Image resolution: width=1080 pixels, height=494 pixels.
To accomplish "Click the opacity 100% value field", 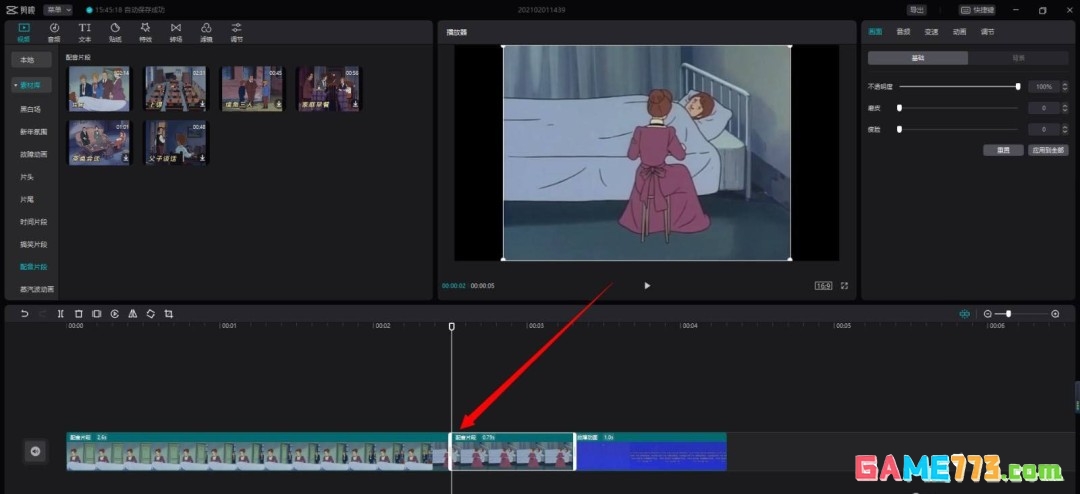I will tap(1044, 87).
